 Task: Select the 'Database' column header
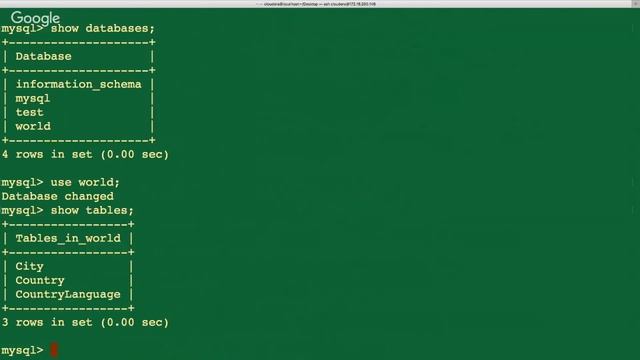click(43, 56)
